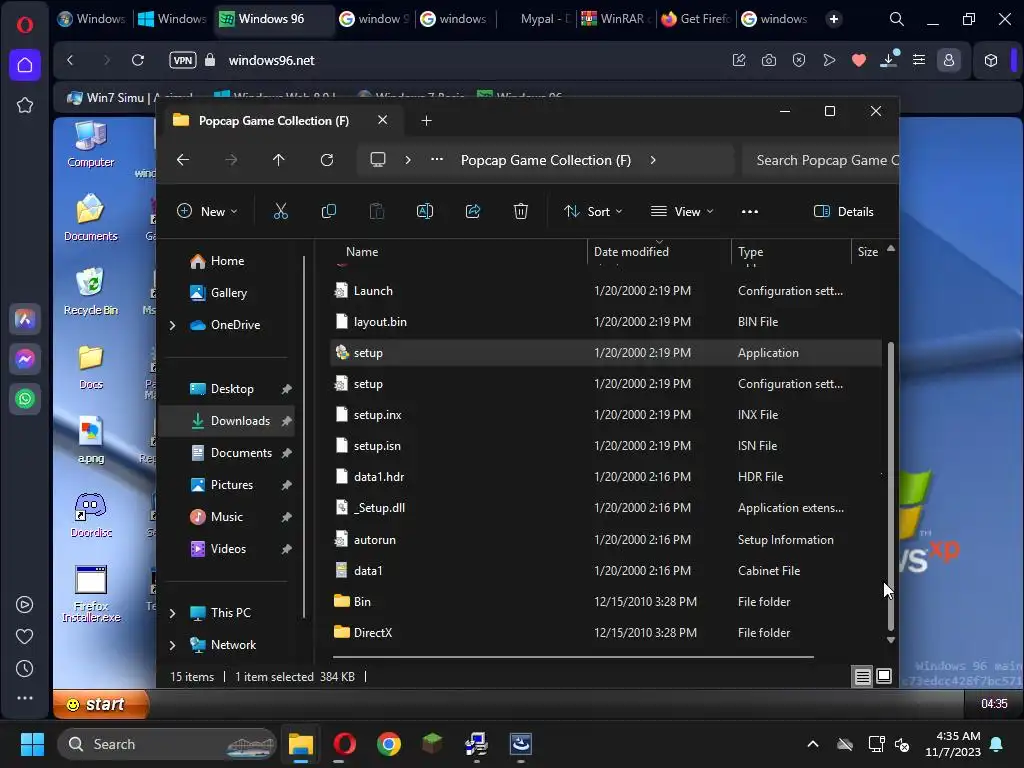Open WhatsApp in Opera sidebar

pos(25,398)
